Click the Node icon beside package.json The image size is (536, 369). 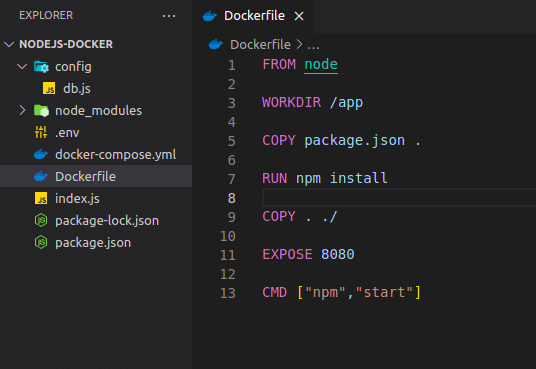(x=41, y=242)
